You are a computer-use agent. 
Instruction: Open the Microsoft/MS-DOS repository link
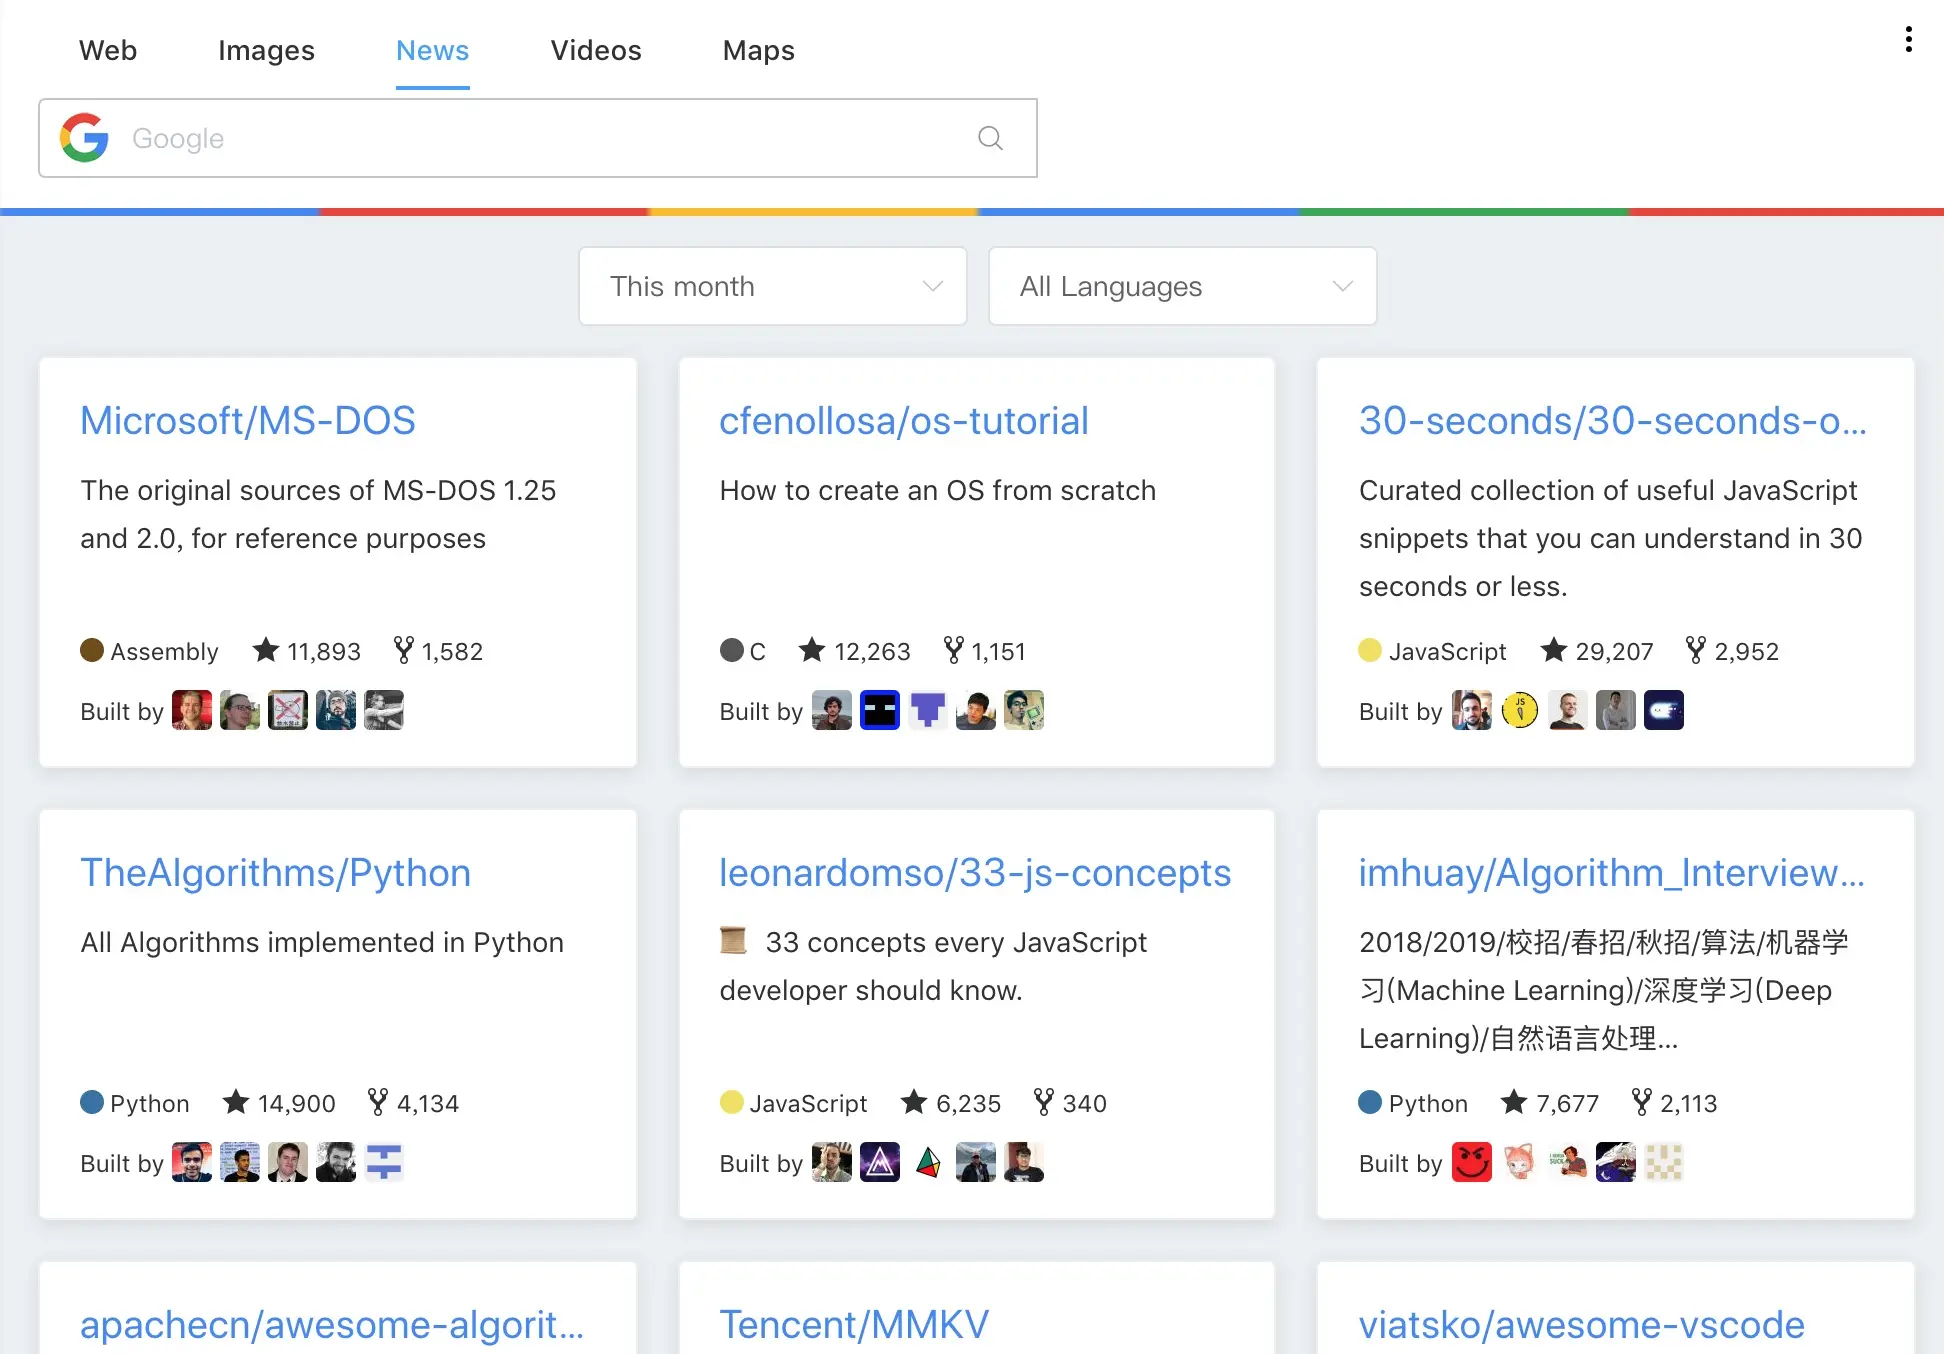248,421
